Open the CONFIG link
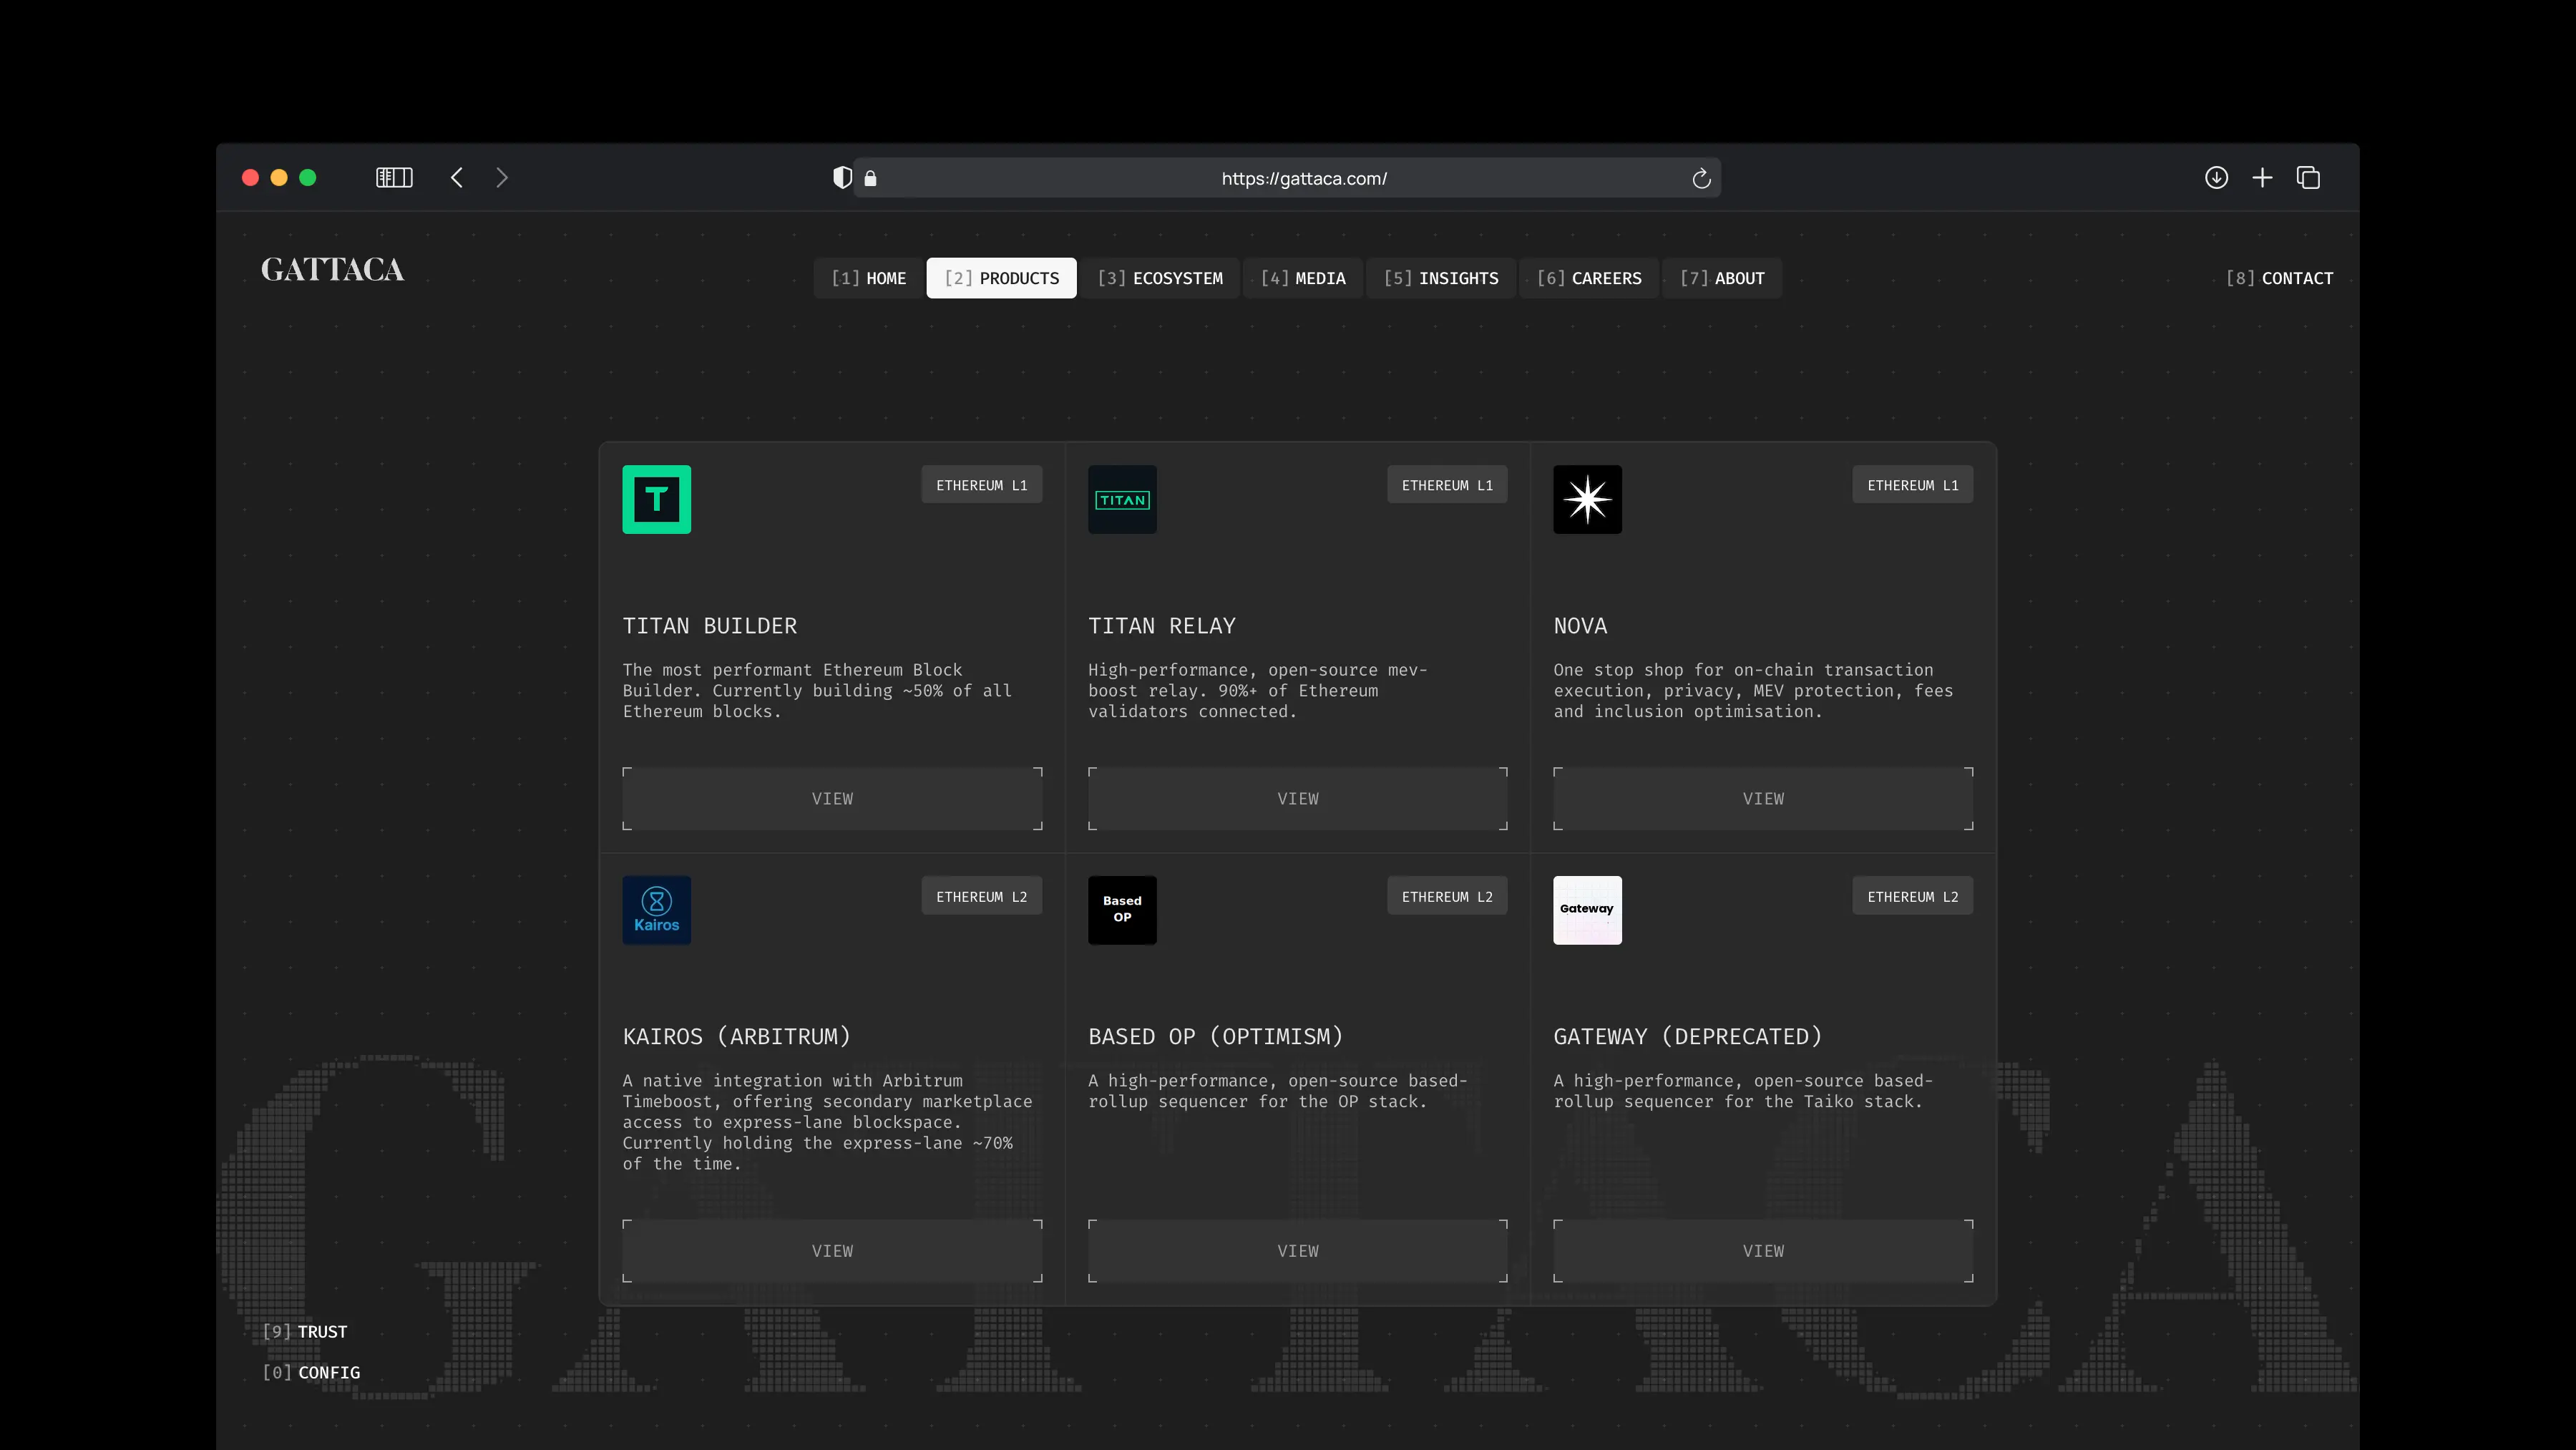This screenshot has height=1450, width=2576. coord(311,1372)
